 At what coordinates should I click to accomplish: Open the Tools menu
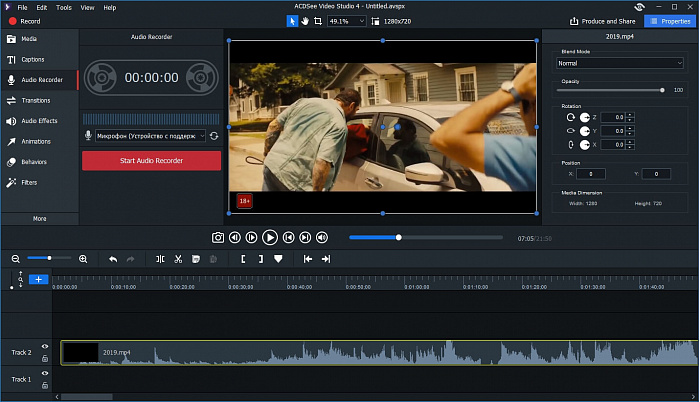pyautogui.click(x=64, y=8)
